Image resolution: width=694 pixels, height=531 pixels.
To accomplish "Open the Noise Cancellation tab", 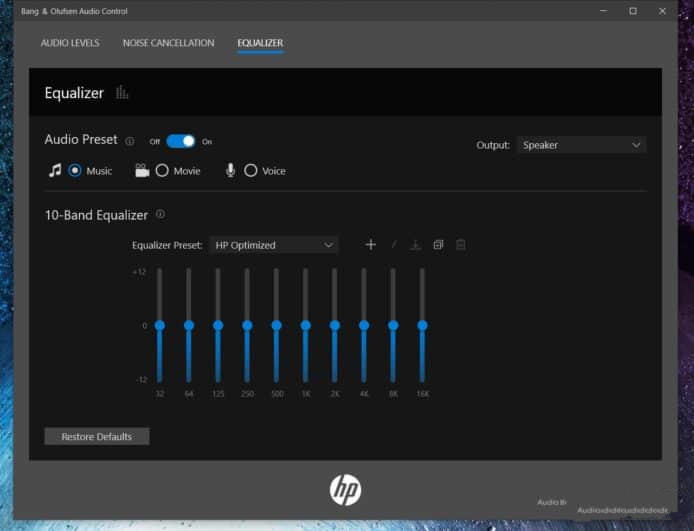I will (168, 43).
